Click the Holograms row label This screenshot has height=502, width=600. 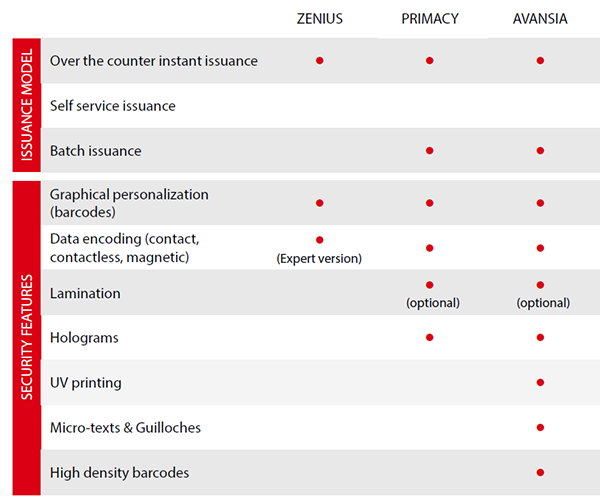click(x=84, y=338)
